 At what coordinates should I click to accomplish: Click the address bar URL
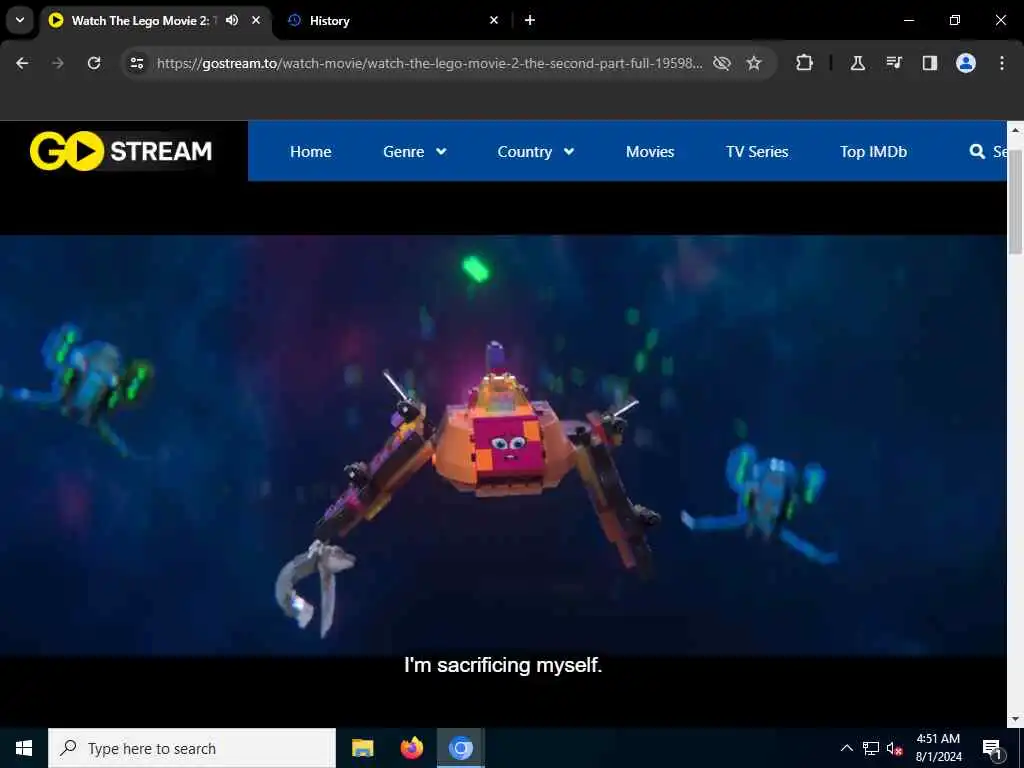(429, 63)
